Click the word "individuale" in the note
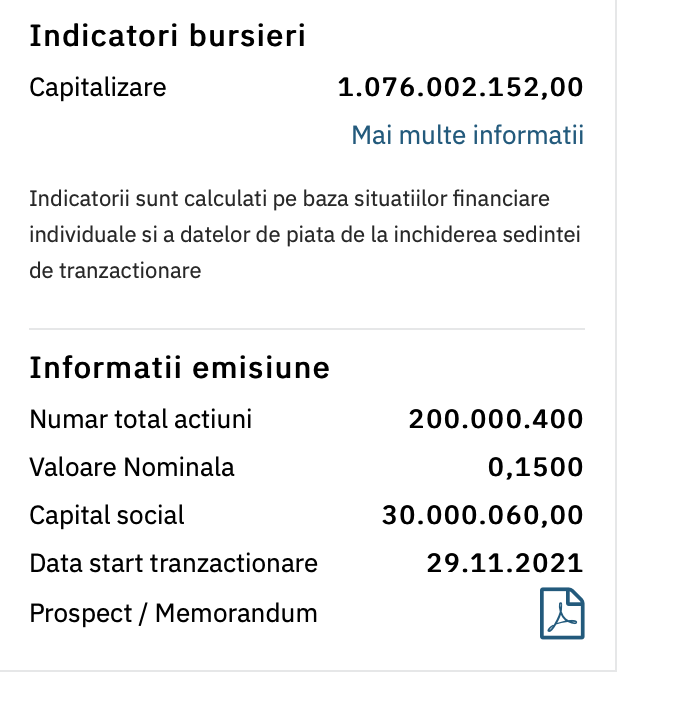The width and height of the screenshot is (680, 702). coord(76,235)
